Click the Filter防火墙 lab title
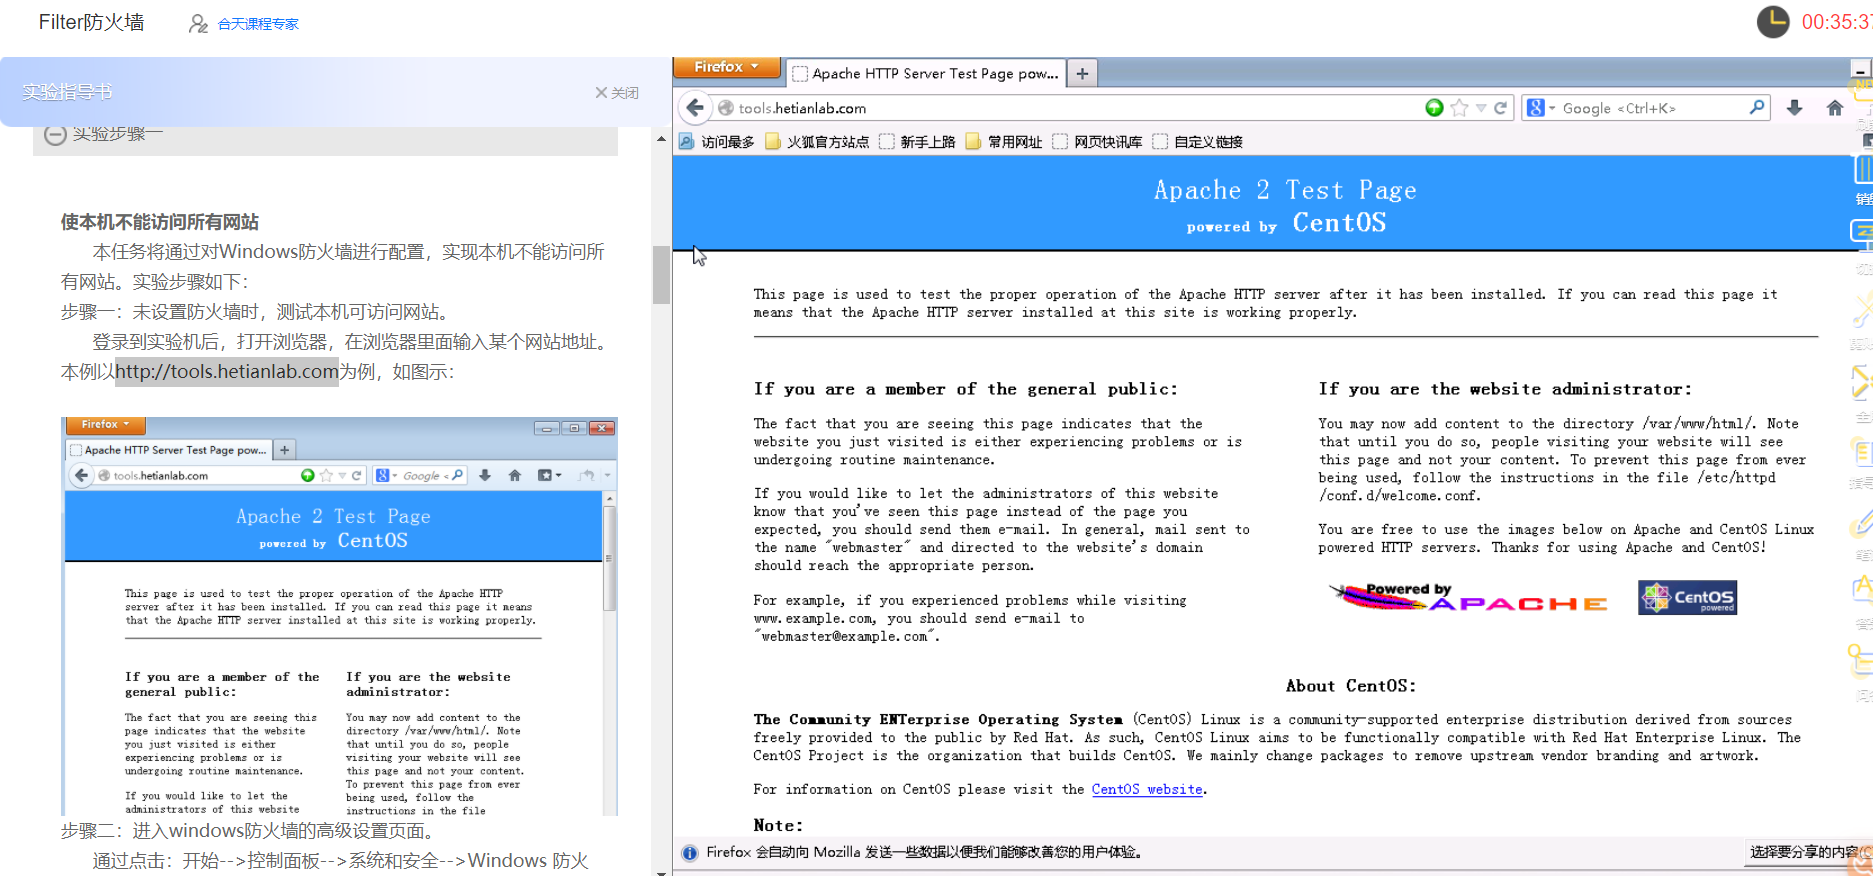 [91, 22]
